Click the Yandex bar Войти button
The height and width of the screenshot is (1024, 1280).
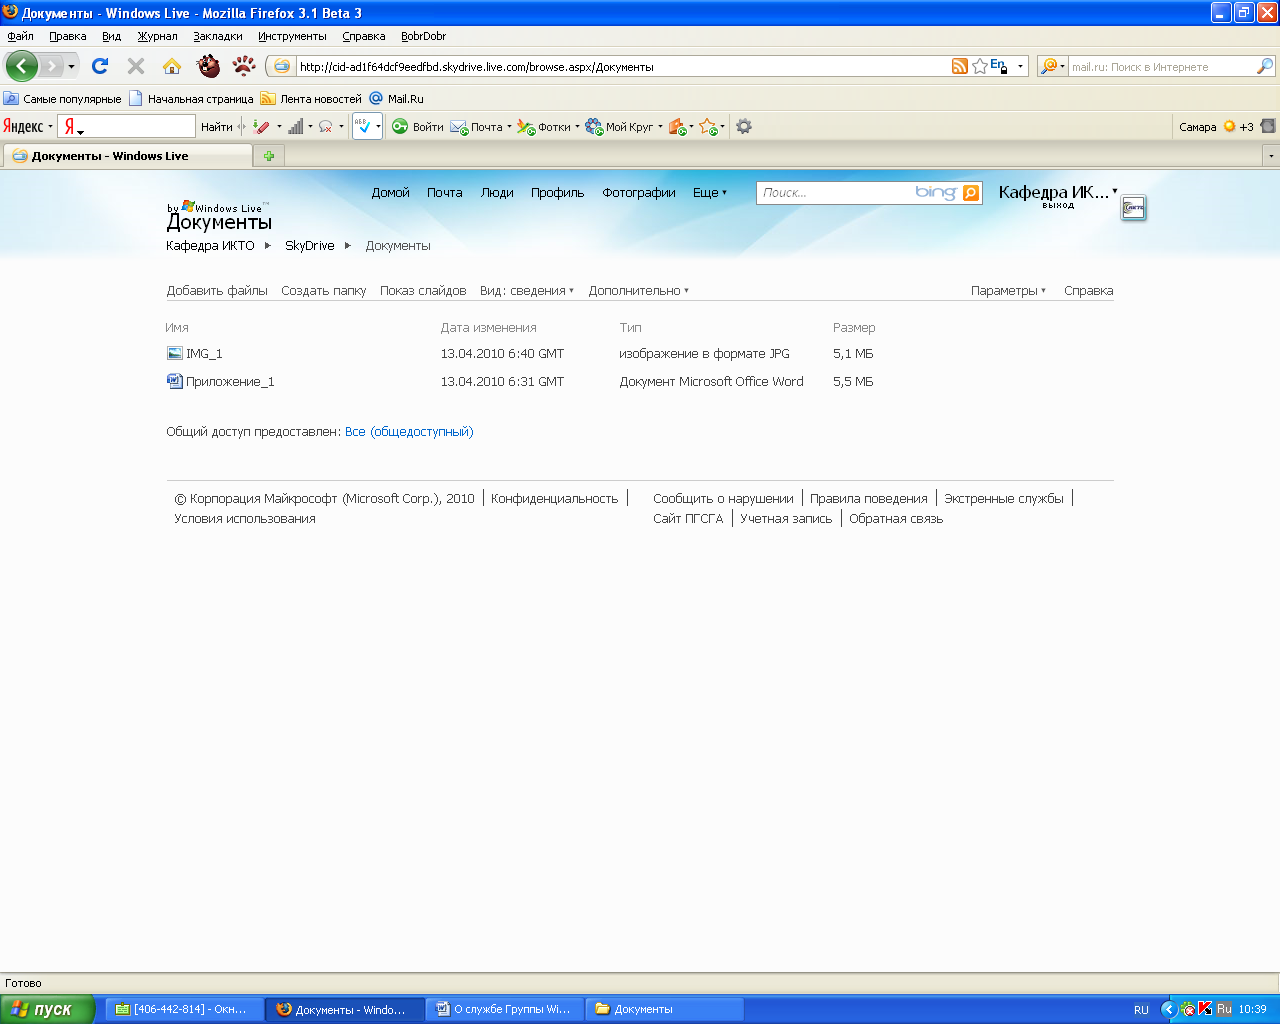[418, 127]
